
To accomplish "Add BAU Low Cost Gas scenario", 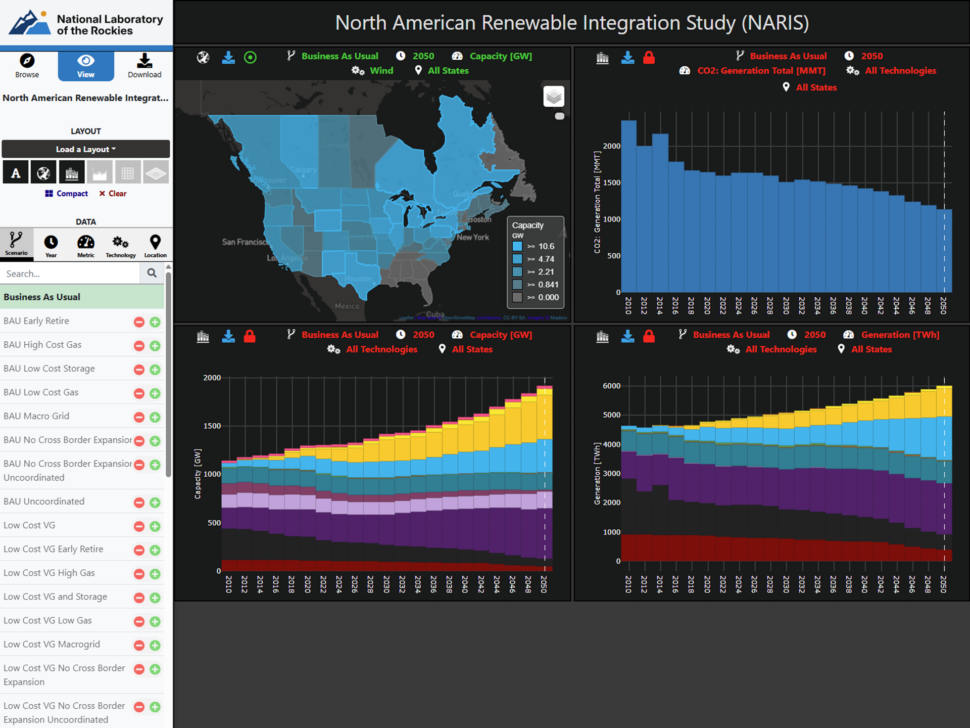I will [x=155, y=393].
